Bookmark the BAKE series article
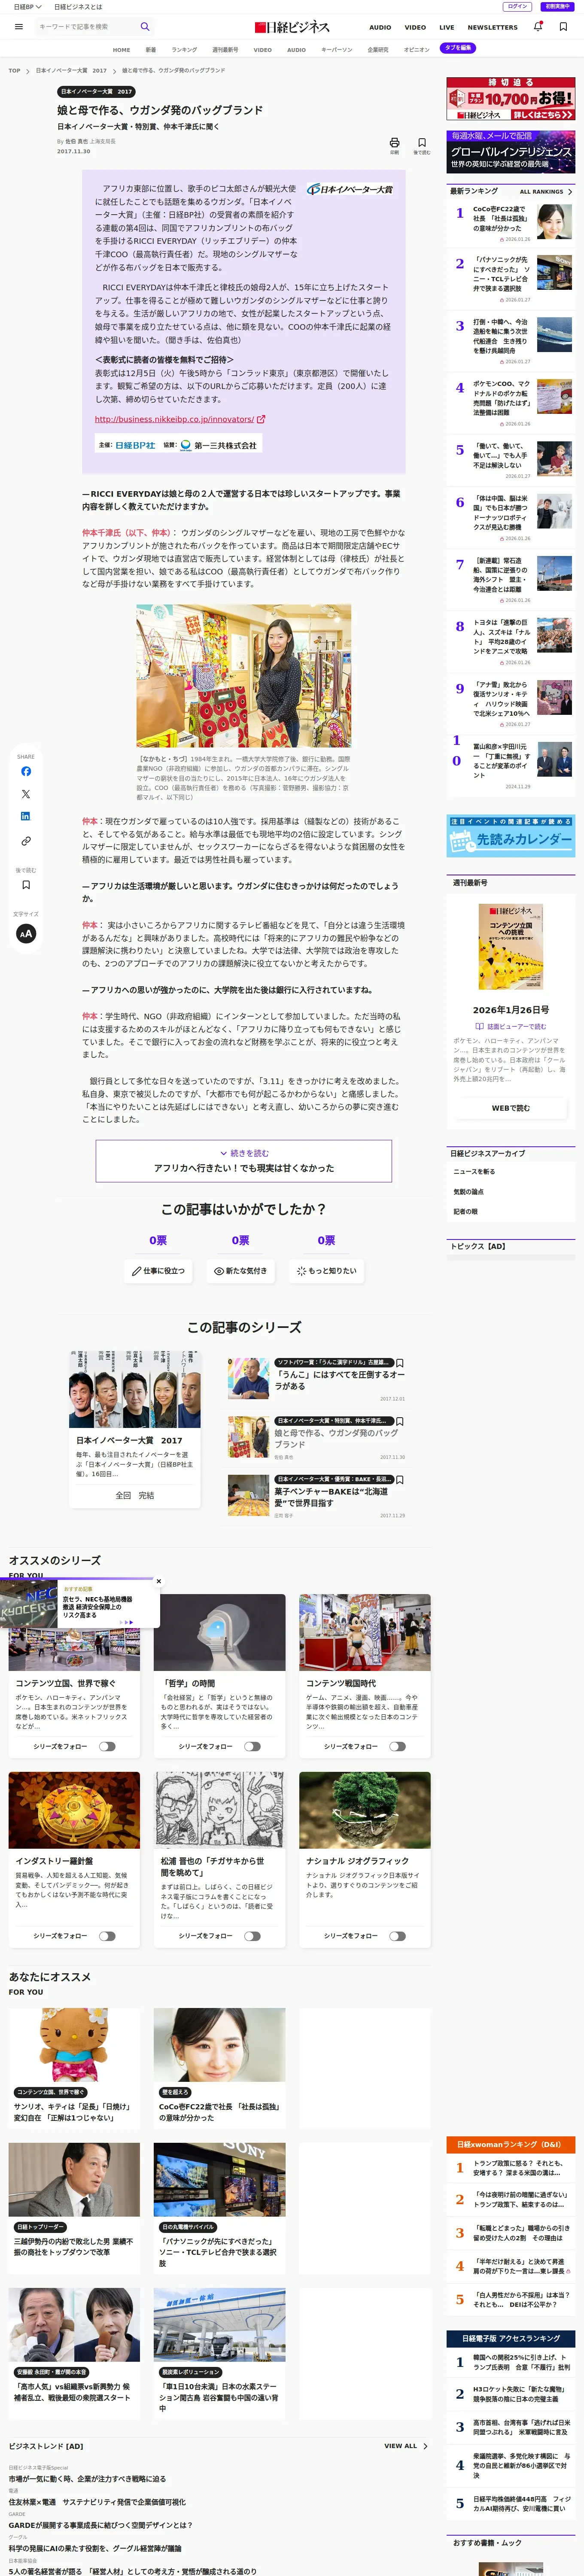This screenshot has height=2576, width=584. 400,1479
